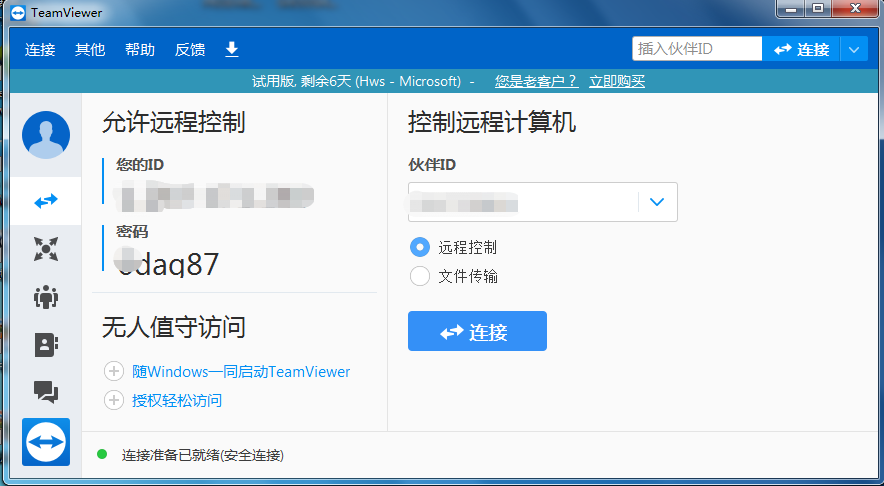Click the large blue 连接 button

click(x=477, y=331)
